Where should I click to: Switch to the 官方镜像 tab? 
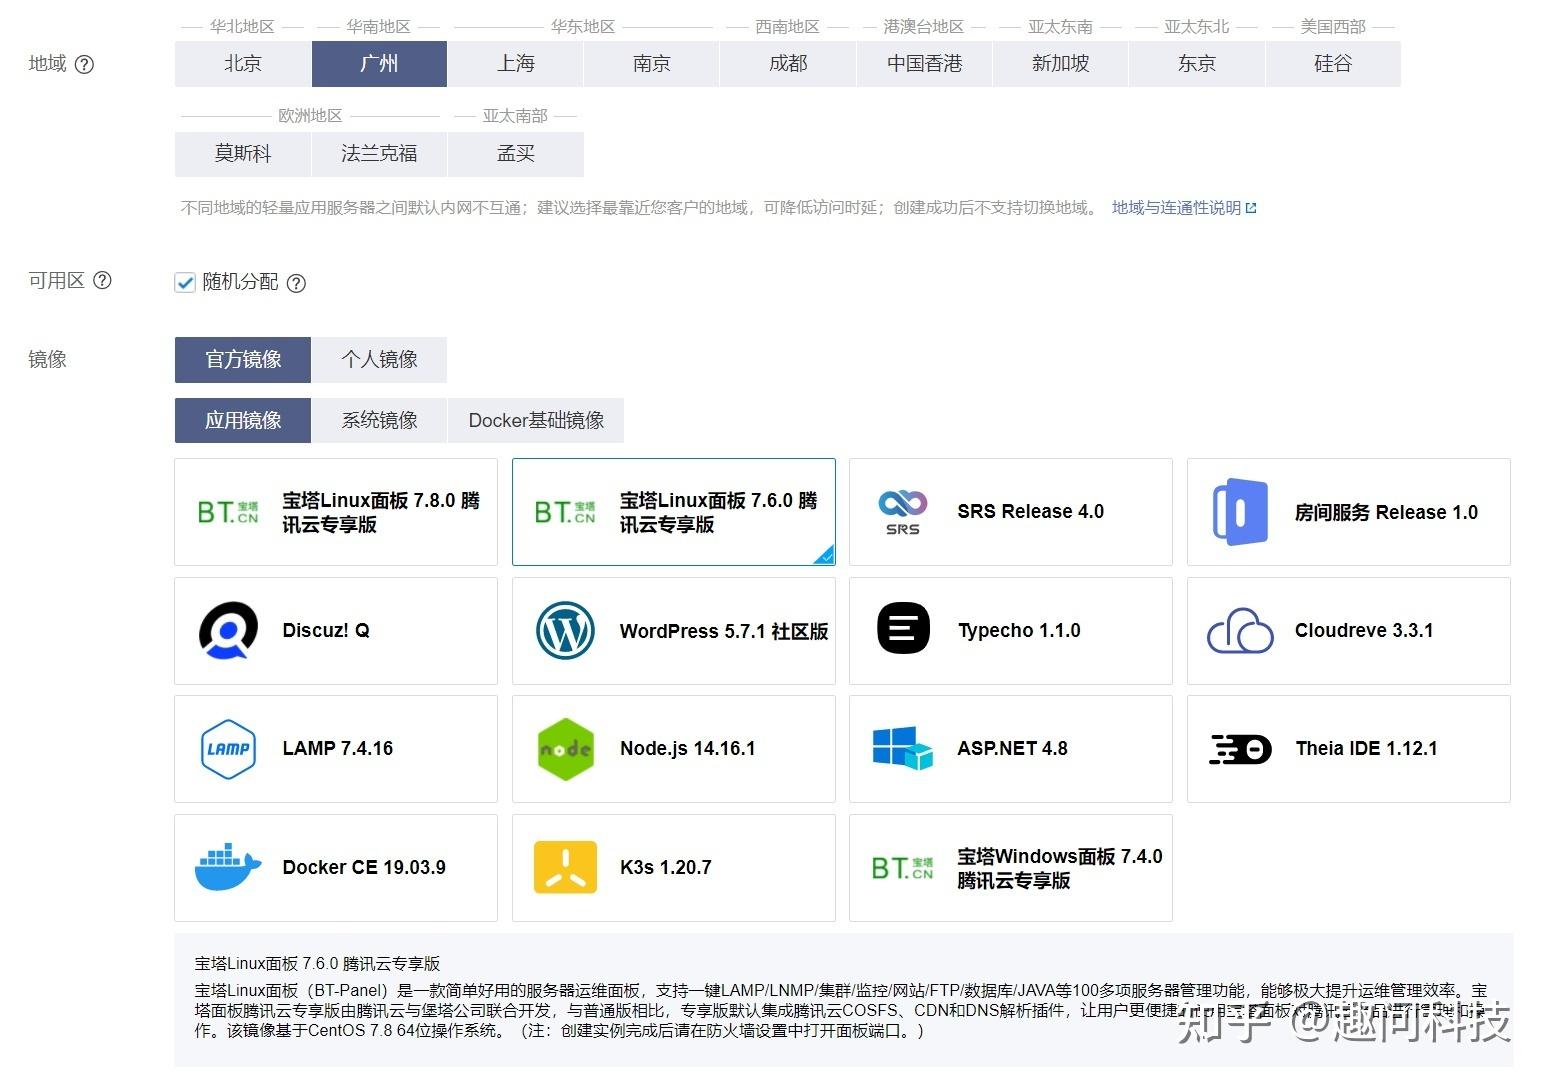tap(243, 360)
